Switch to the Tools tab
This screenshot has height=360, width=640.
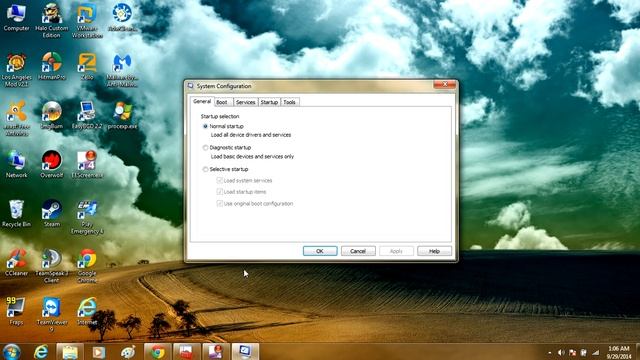click(x=290, y=102)
